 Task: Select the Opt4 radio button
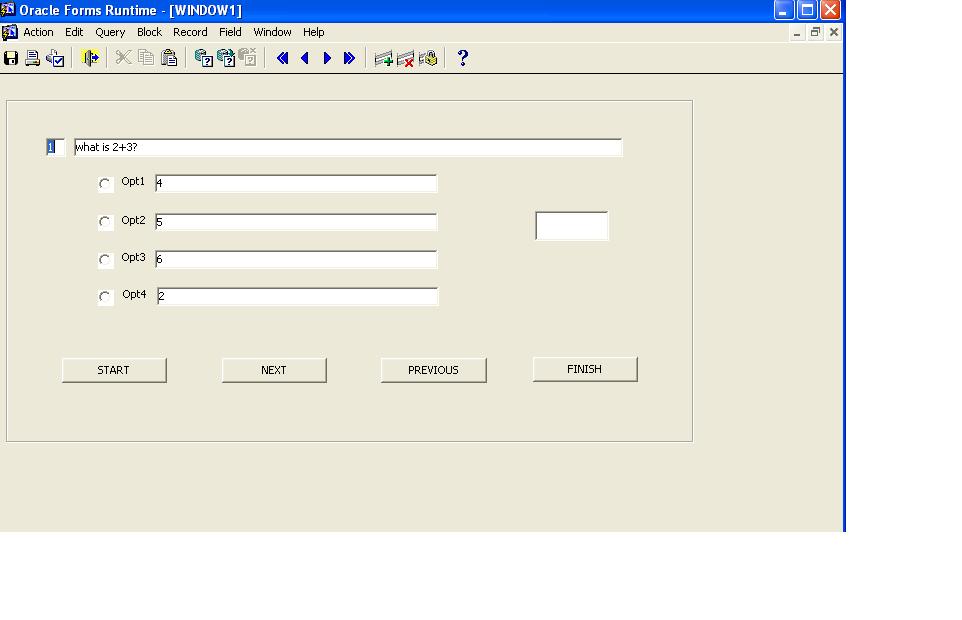[x=105, y=297]
